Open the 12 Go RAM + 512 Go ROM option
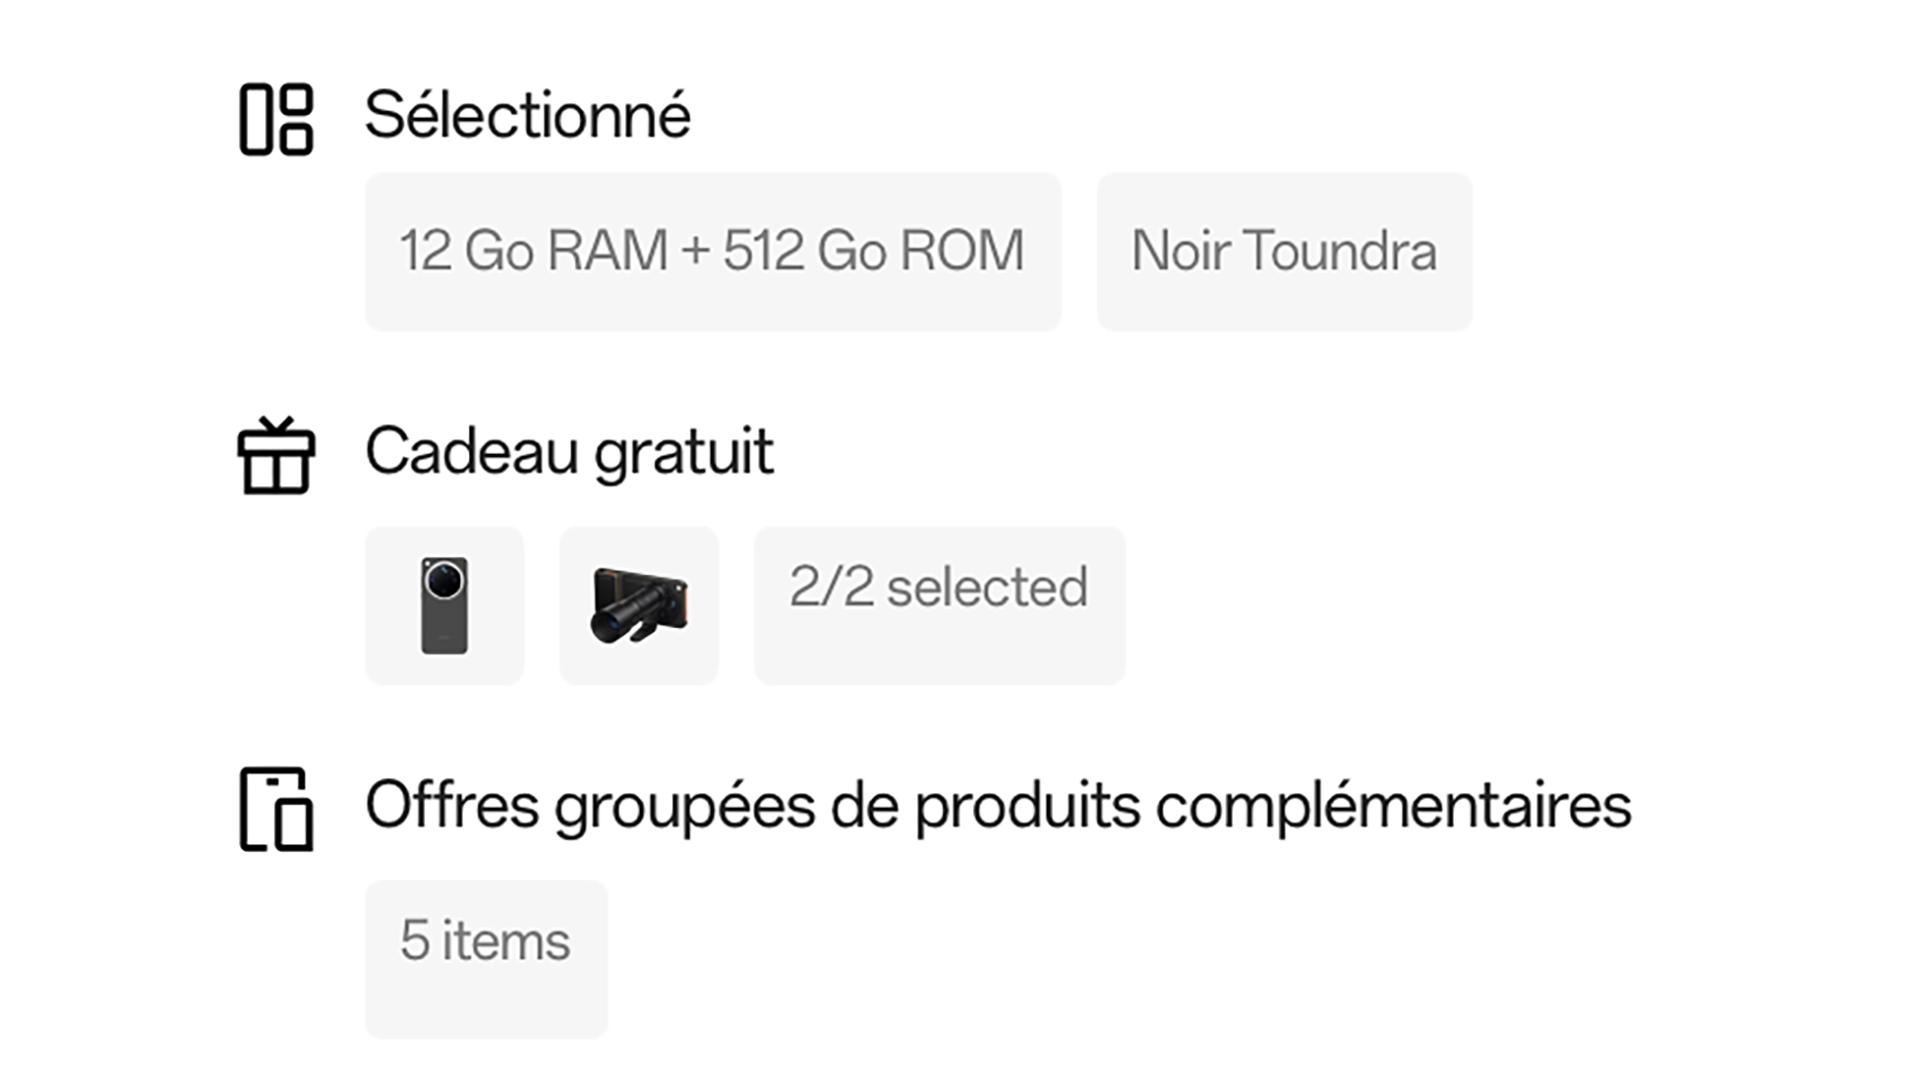 tap(712, 251)
